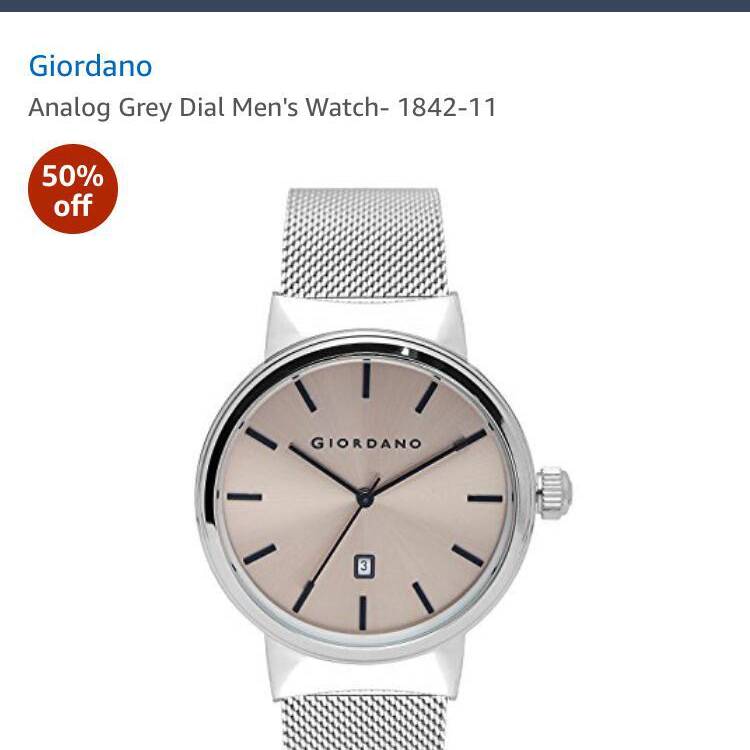The width and height of the screenshot is (750, 750).
Task: Click the 9 o'clock hour marker
Action: coord(244,497)
